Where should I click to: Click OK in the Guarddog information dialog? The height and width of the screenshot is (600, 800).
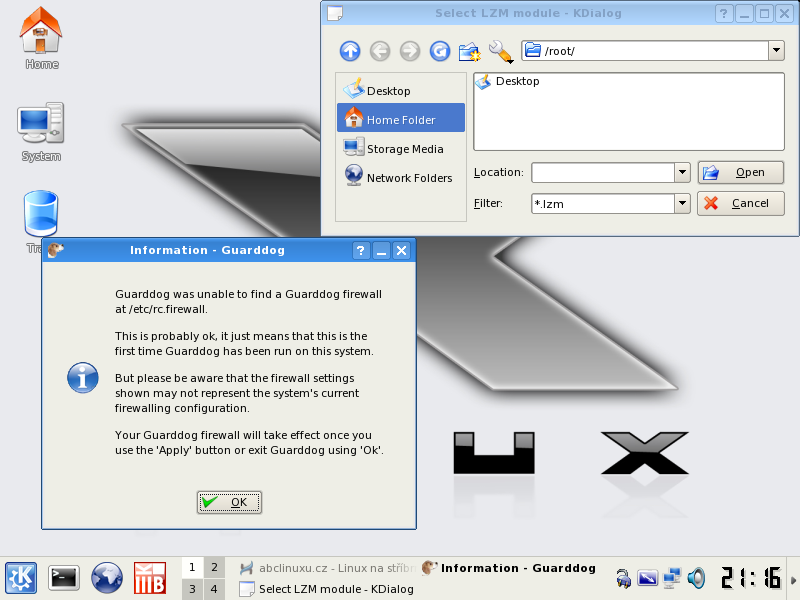click(229, 503)
